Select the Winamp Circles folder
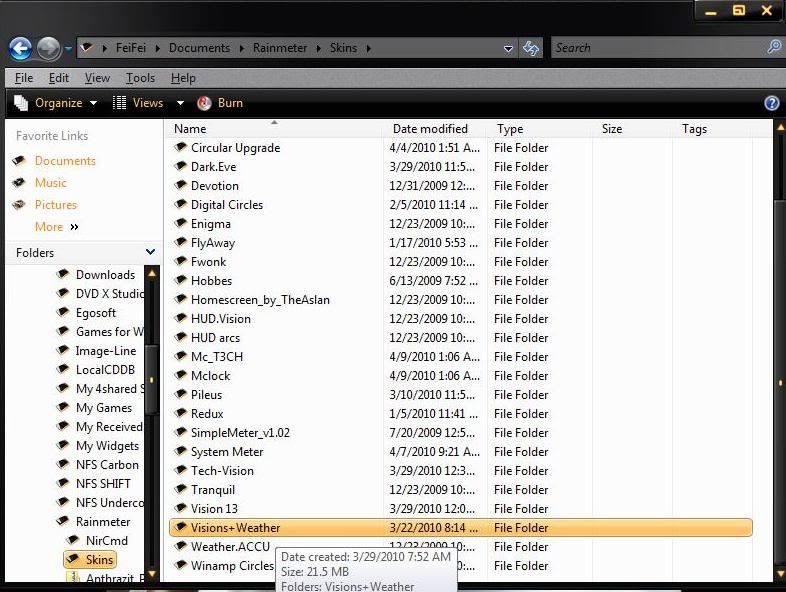Image resolution: width=786 pixels, height=592 pixels. point(231,566)
